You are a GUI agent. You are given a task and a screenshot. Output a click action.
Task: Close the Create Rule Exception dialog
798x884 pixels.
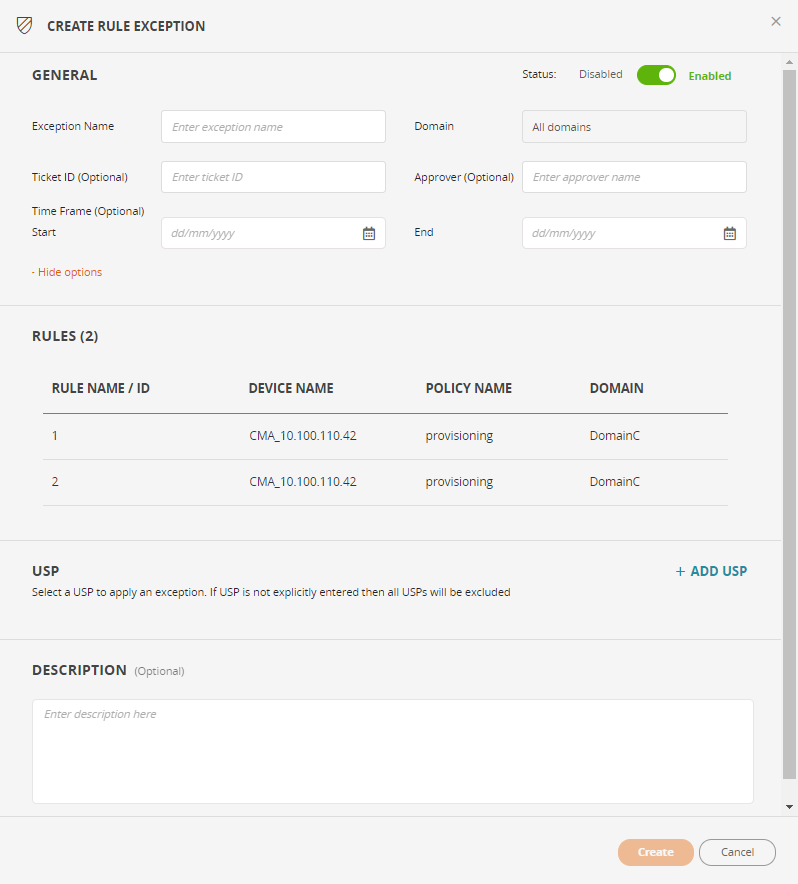tap(776, 21)
